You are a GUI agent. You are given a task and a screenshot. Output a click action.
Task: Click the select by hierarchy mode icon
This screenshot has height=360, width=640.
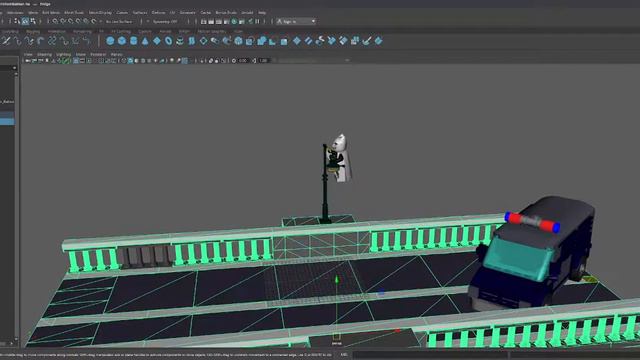point(17,21)
